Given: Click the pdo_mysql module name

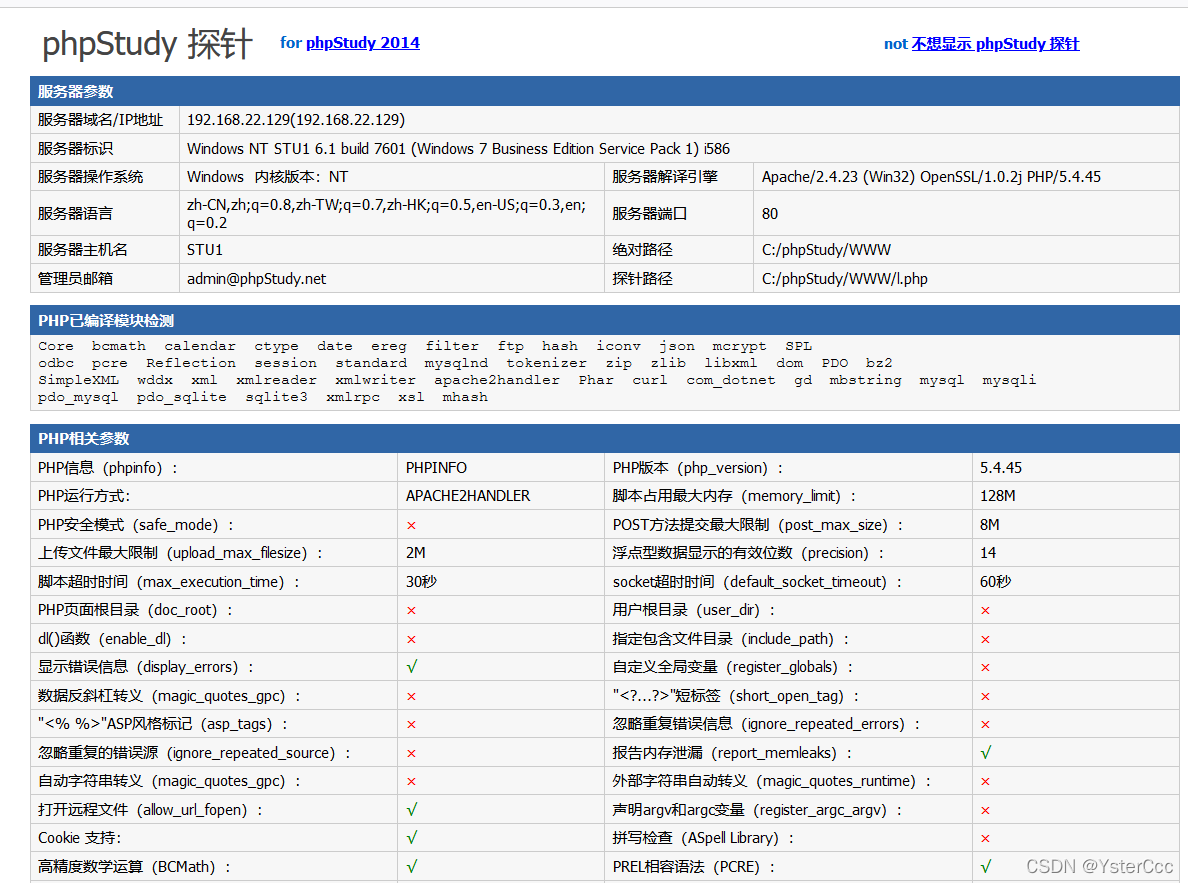Looking at the screenshot, I should point(78,397).
